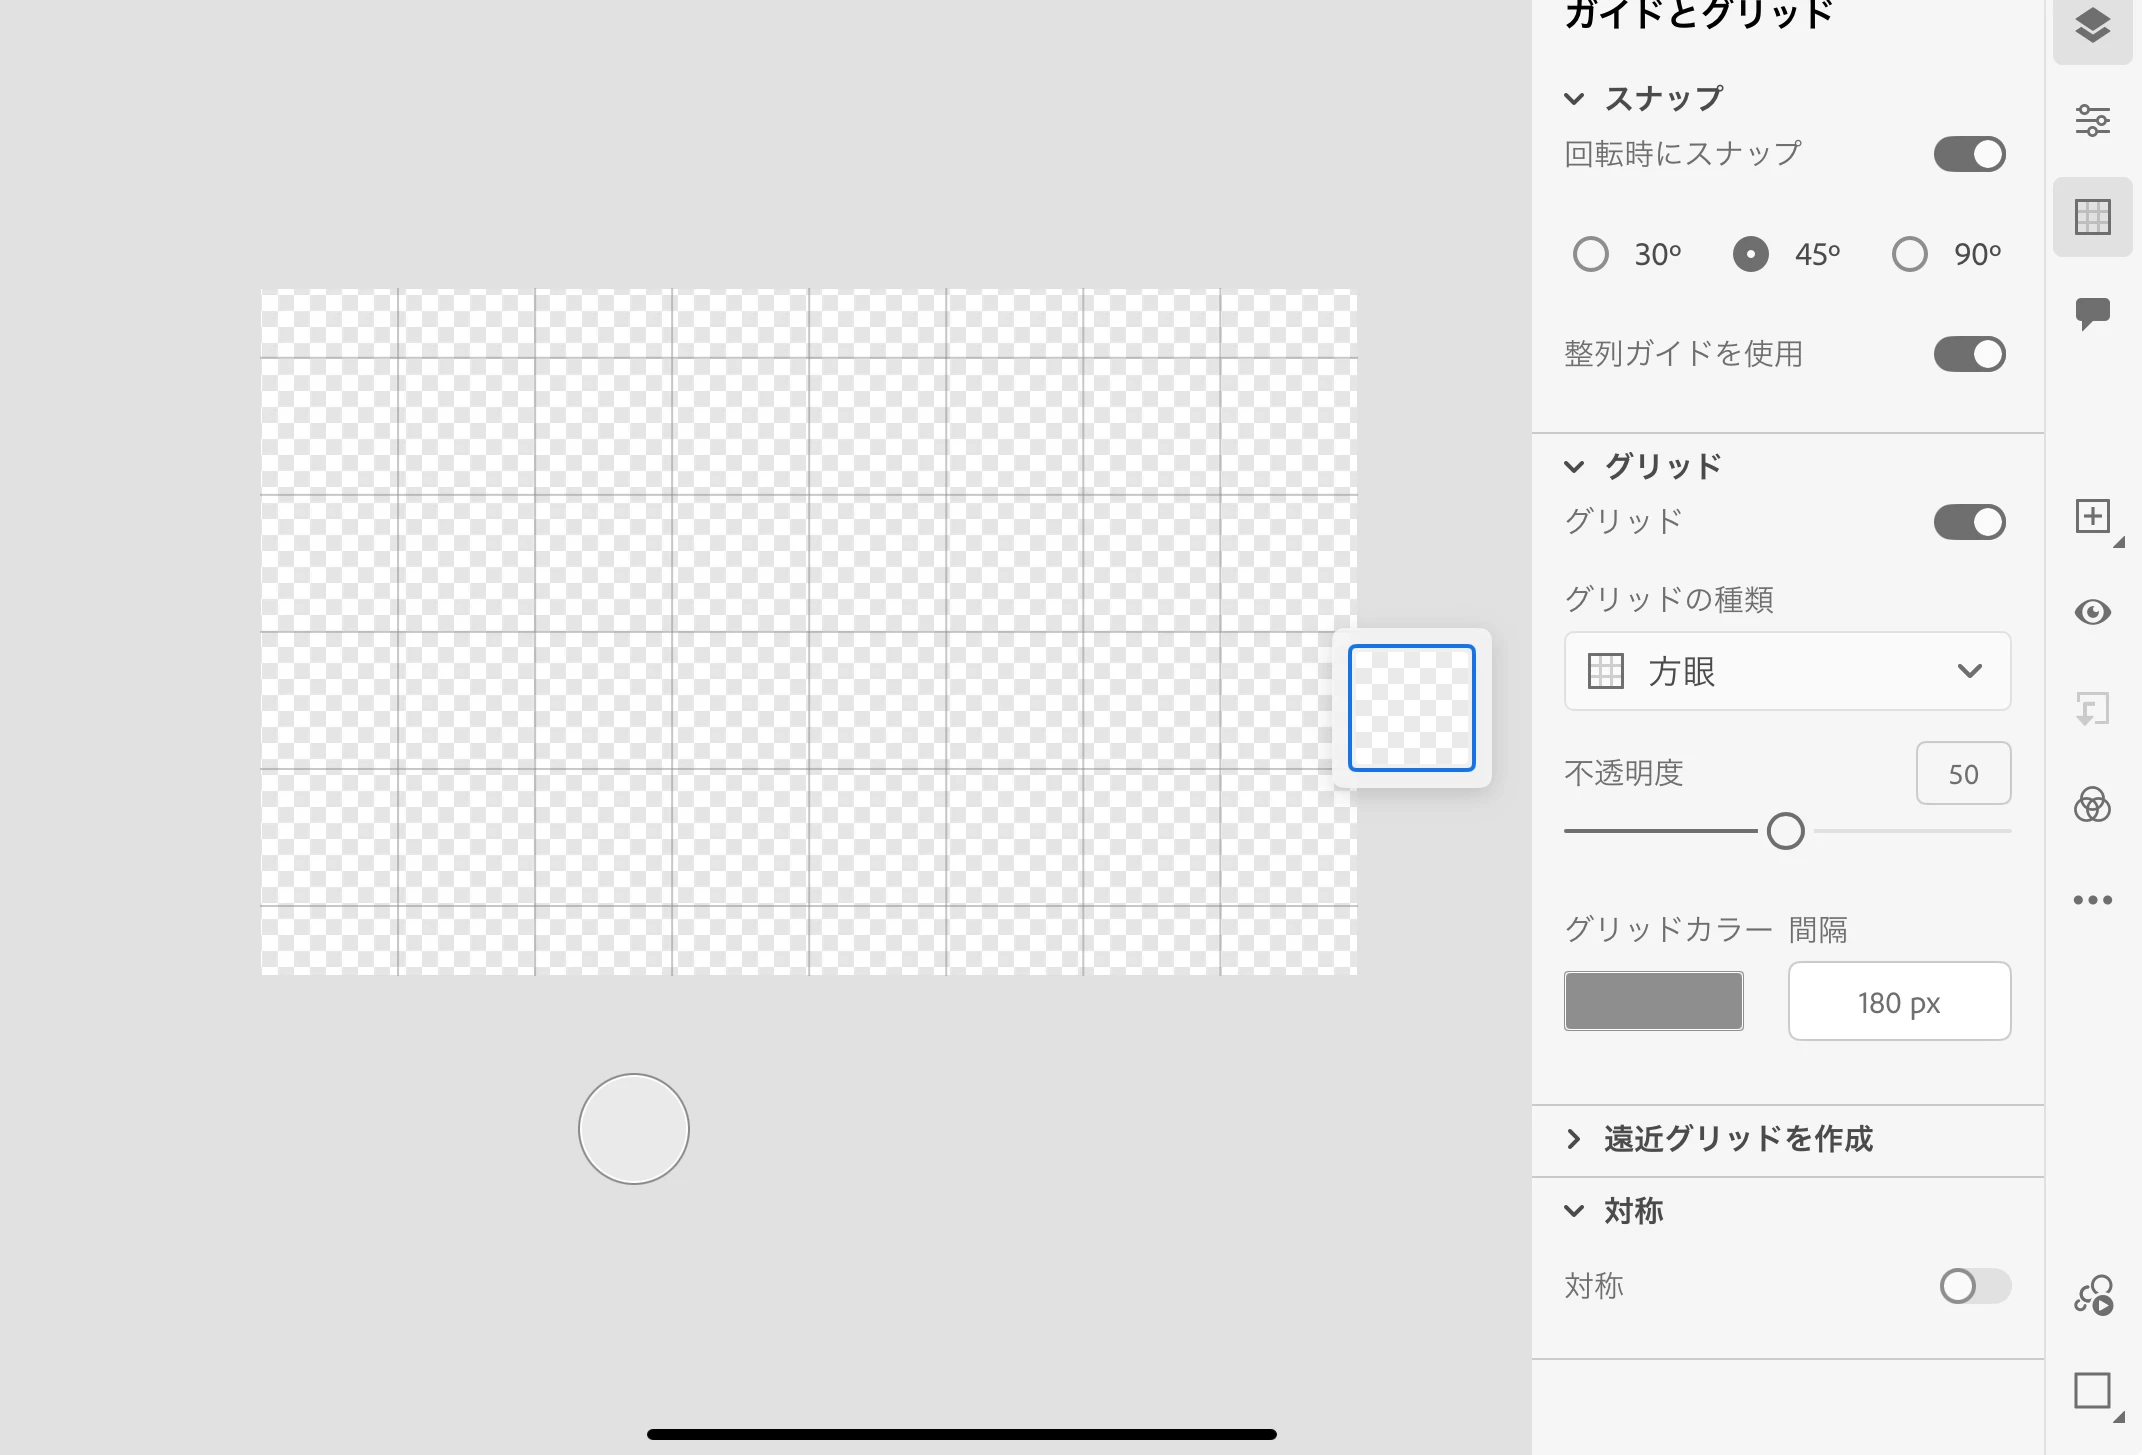The image size is (2142, 1455).
Task: Disable the snap when rotating toggle
Action: (1969, 155)
